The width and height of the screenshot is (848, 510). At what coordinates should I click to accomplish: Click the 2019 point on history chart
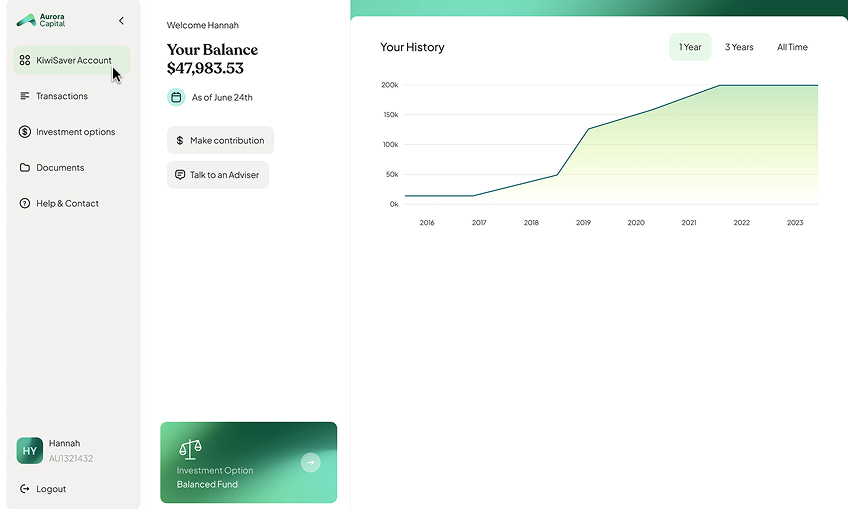(588, 129)
